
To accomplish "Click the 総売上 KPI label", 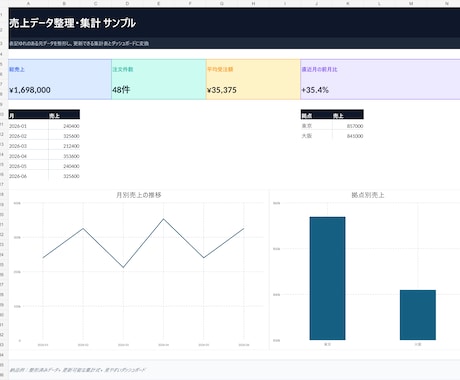I will coord(17,69).
